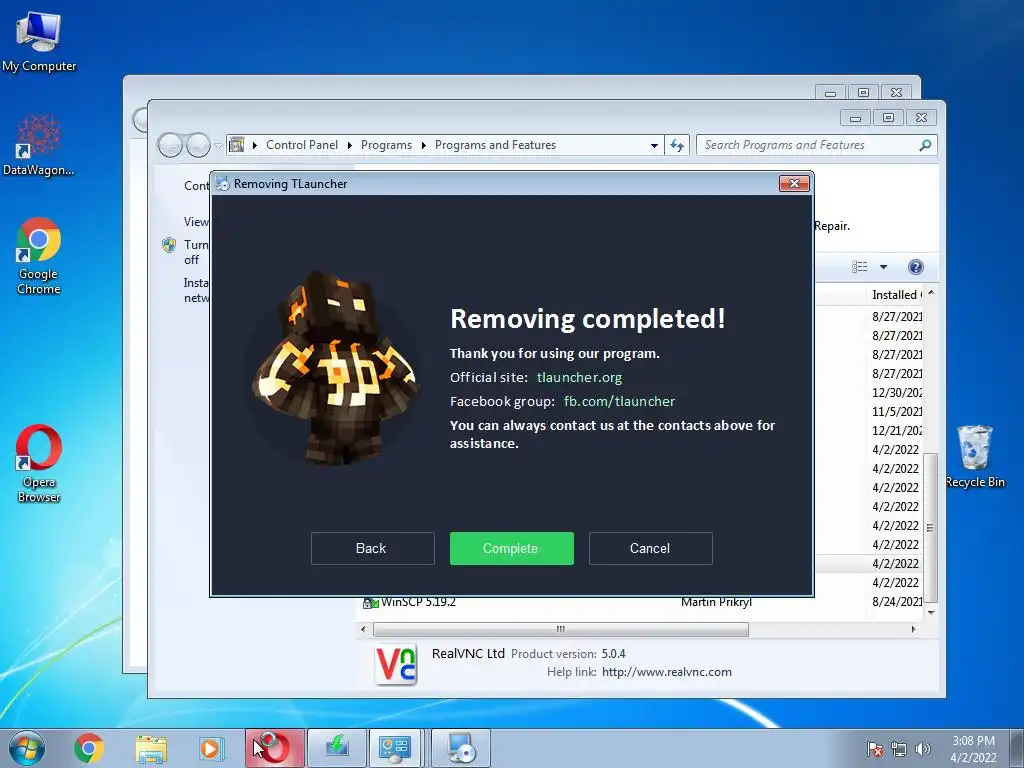Click the 8/24/2021 install date cell
The image size is (1024, 768).
point(897,601)
